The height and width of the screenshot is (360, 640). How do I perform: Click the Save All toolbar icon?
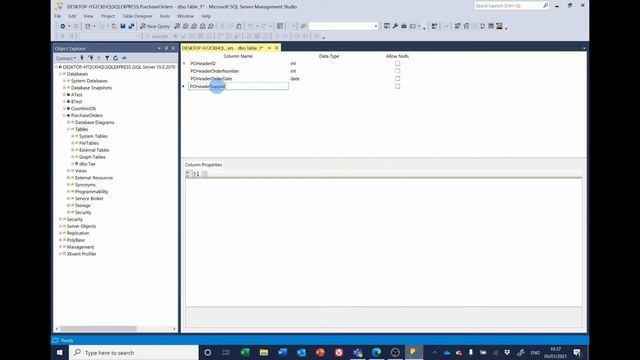(131, 26)
